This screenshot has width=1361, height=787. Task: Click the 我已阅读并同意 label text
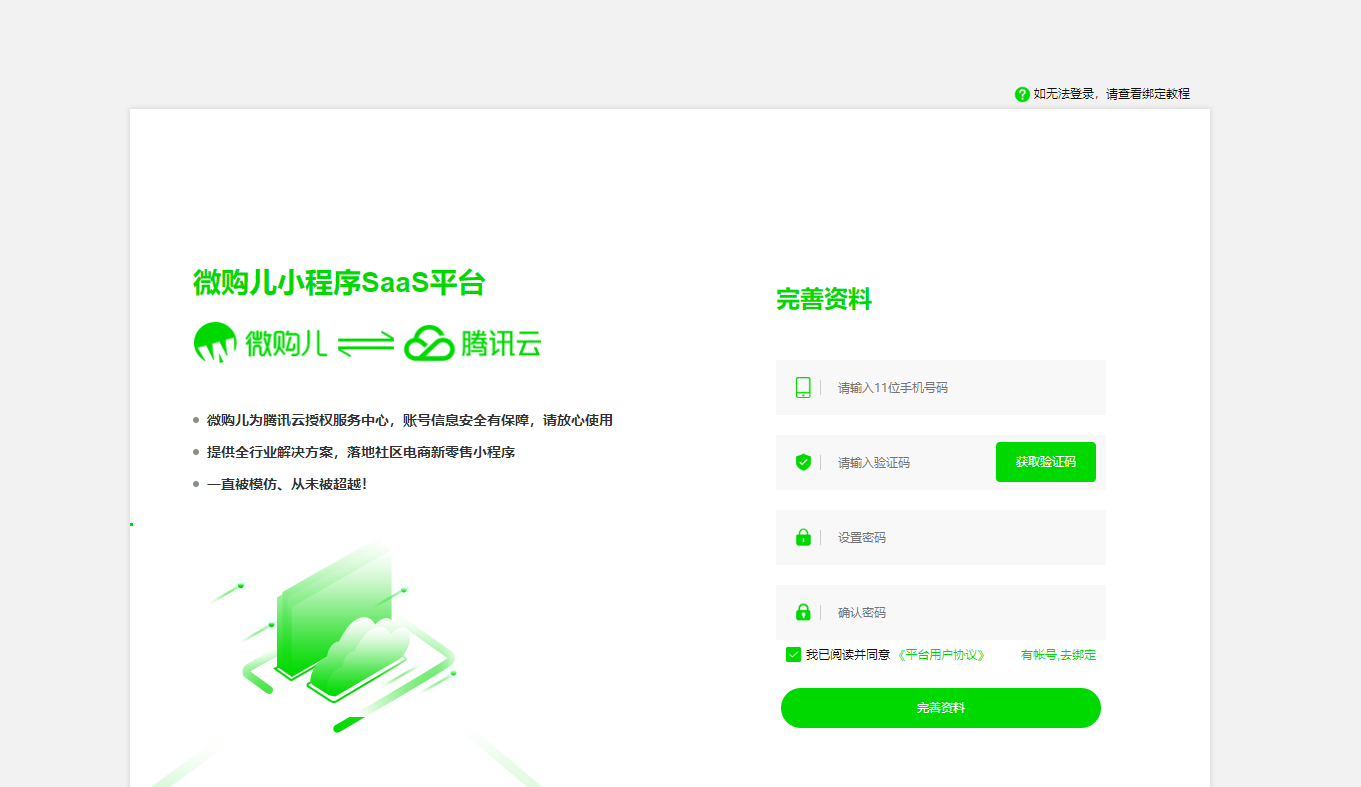pyautogui.click(x=848, y=655)
